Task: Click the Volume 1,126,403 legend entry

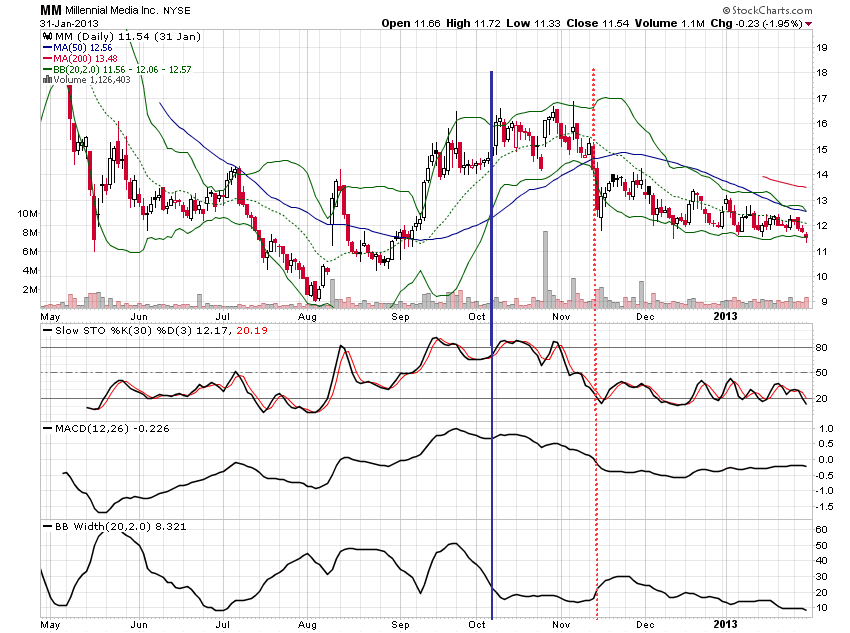Action: pos(92,80)
